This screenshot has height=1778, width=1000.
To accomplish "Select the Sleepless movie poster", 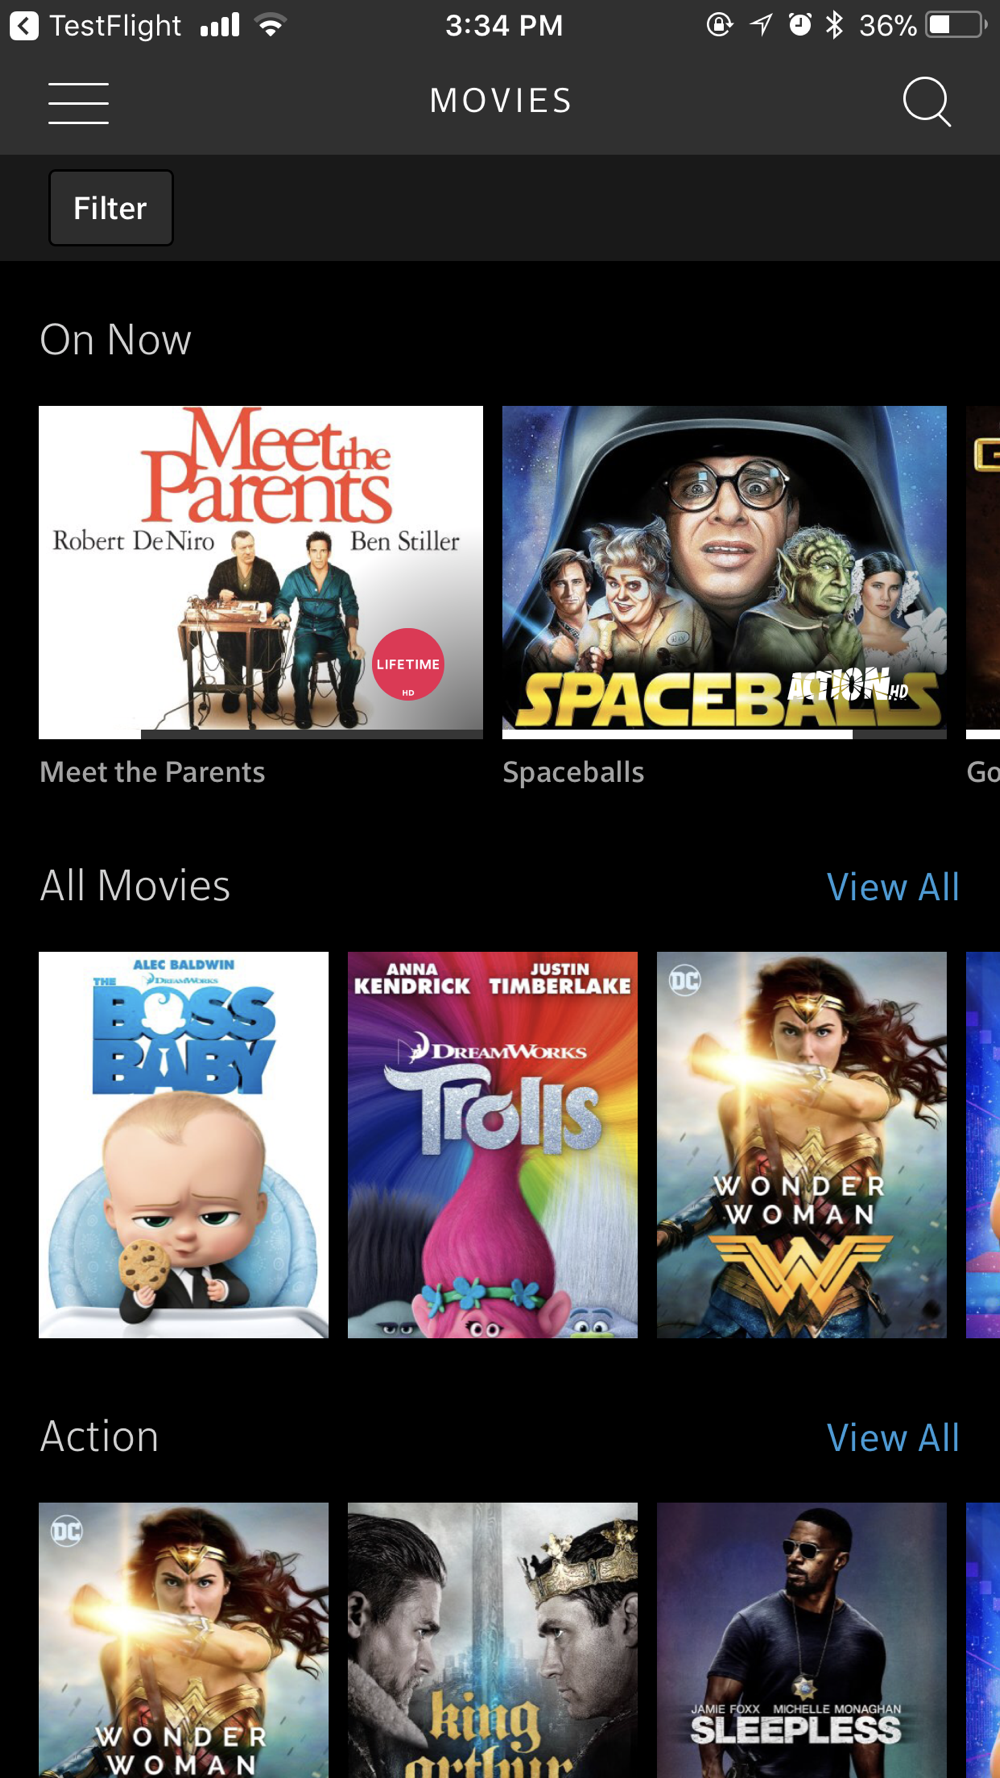I will [802, 1640].
